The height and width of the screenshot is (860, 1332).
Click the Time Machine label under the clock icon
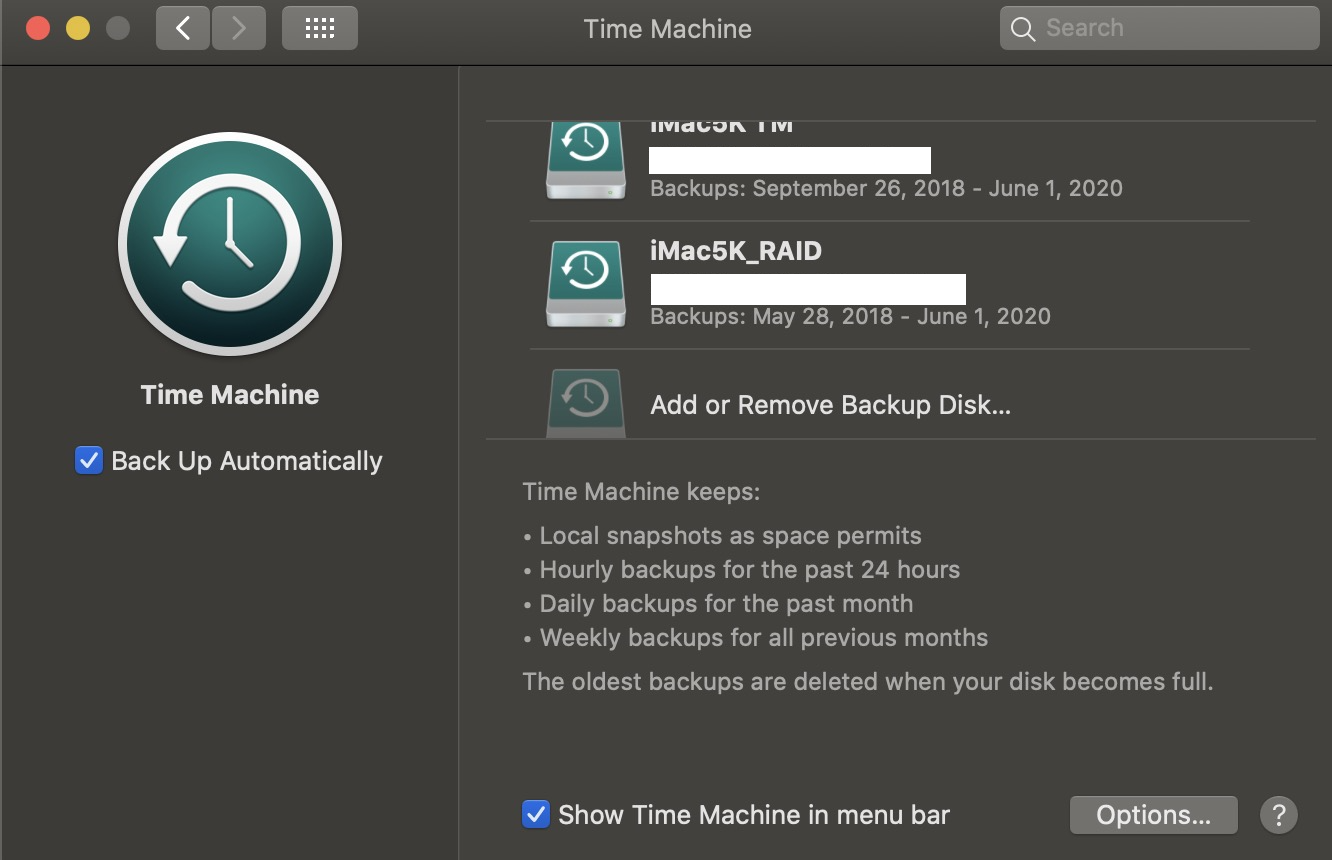tap(230, 395)
